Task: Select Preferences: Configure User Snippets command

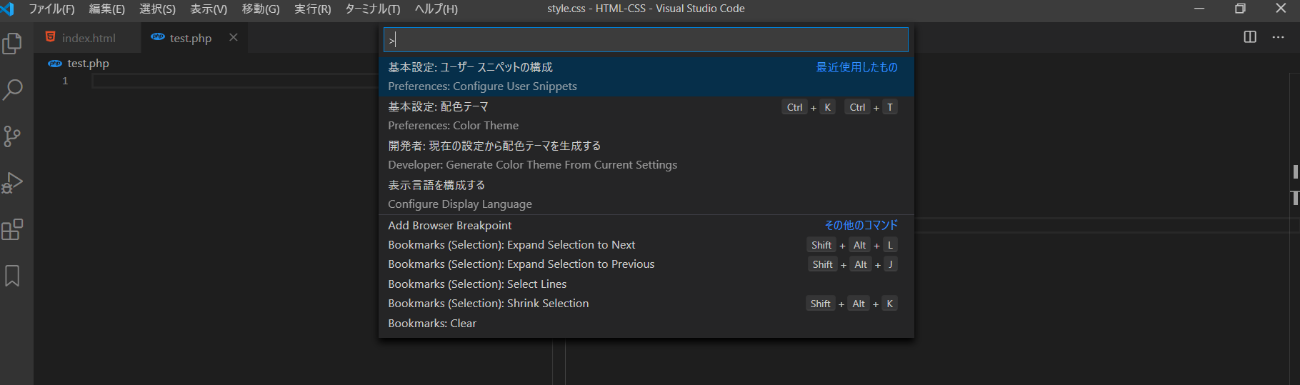Action: pos(646,77)
